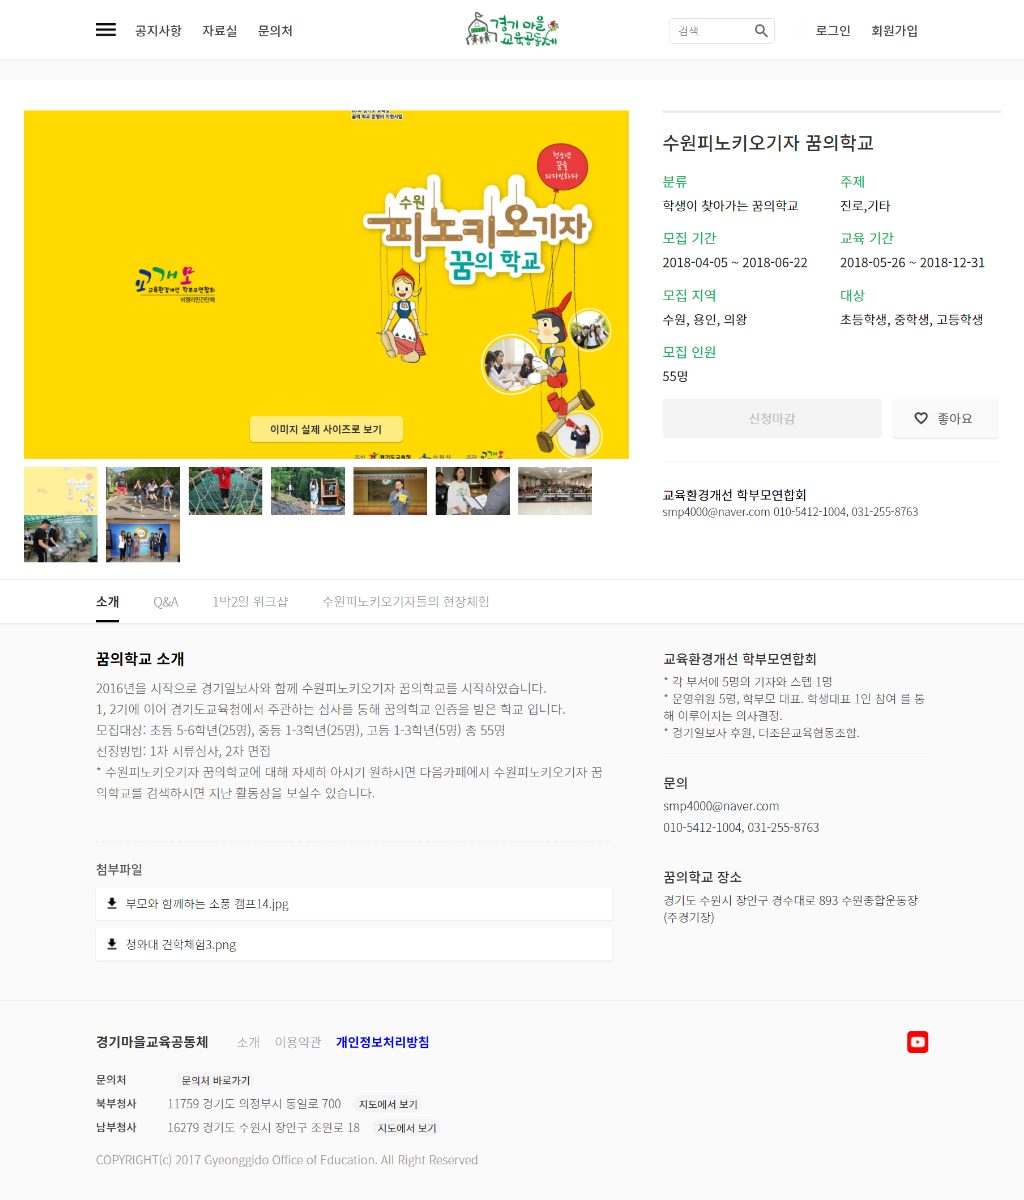Open 문의처 in the top menu
The width and height of the screenshot is (1024, 1200).
coord(275,31)
